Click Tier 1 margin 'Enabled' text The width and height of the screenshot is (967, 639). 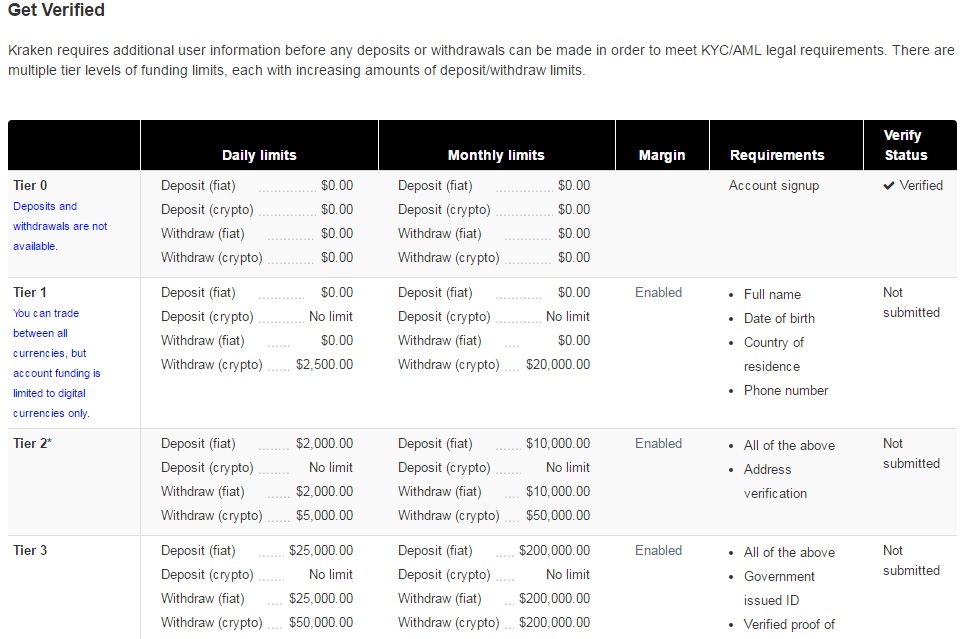pyautogui.click(x=658, y=293)
